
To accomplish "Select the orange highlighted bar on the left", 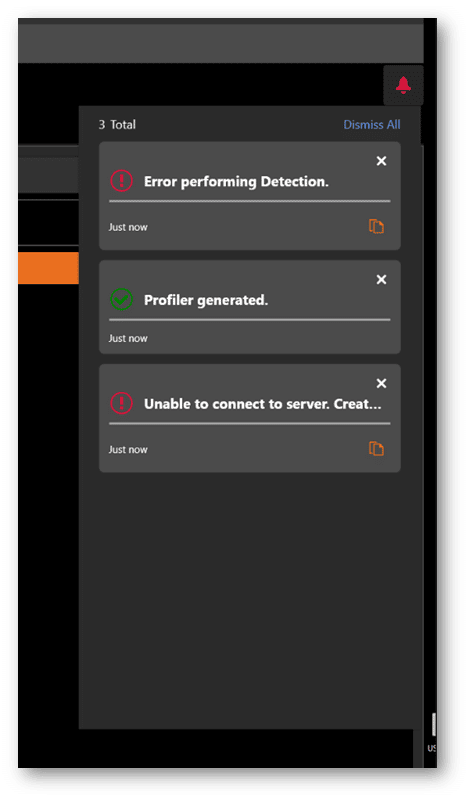I will coord(49,268).
